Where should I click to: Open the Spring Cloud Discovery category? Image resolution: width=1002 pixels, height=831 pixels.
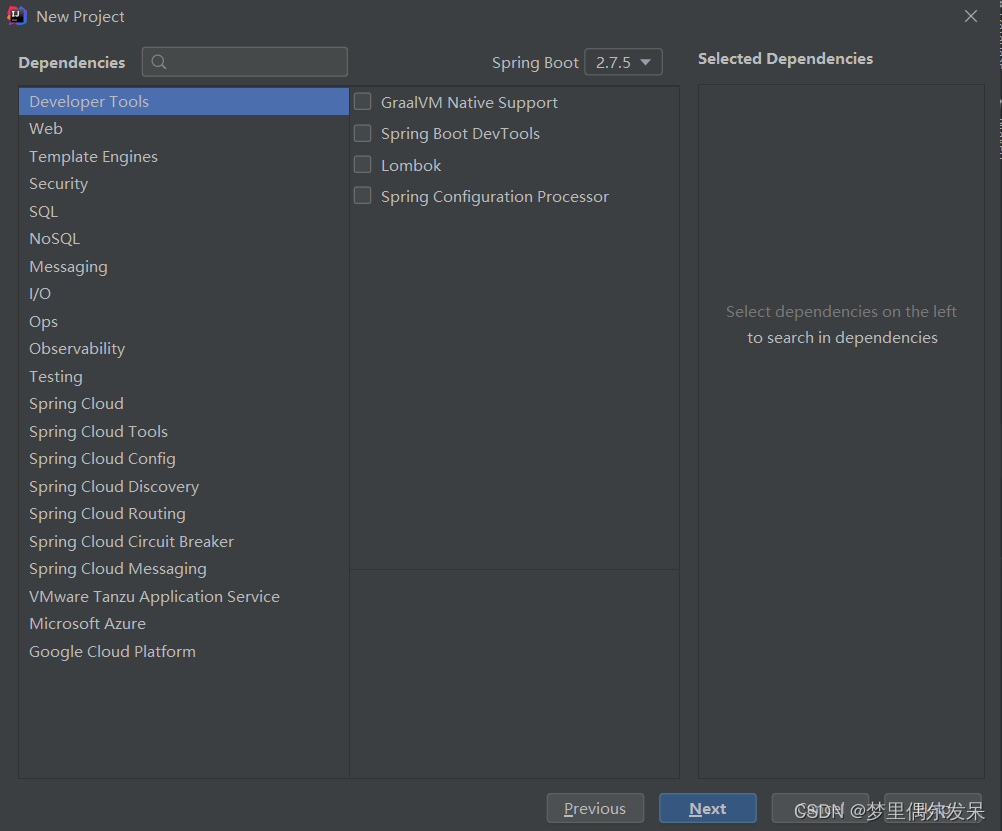(114, 487)
